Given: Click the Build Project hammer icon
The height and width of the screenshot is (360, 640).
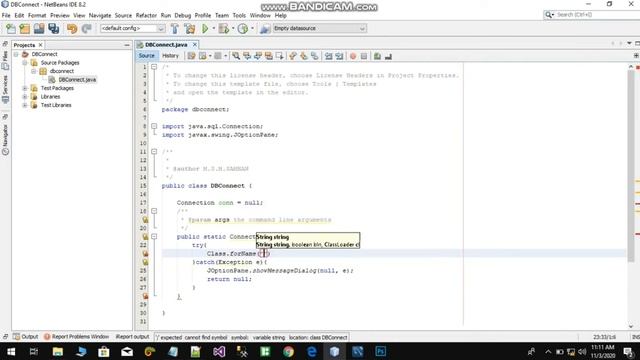Looking at the screenshot, I should click(x=175, y=28).
